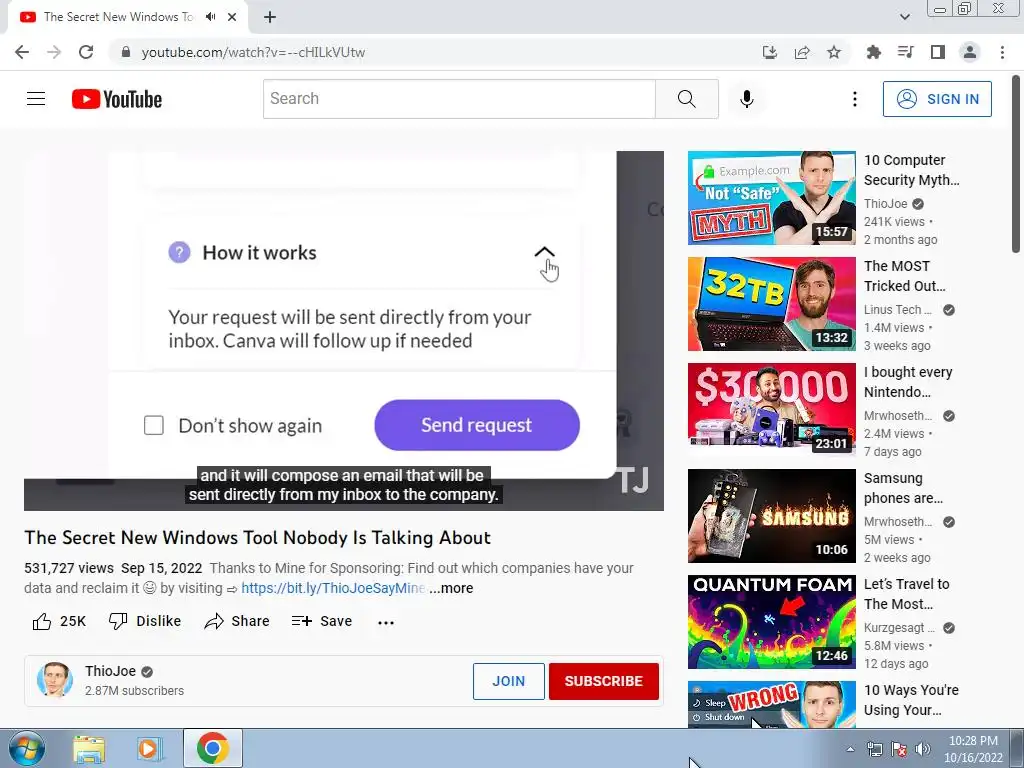Open the media controls icon in Chrome toolbar

(x=905, y=52)
